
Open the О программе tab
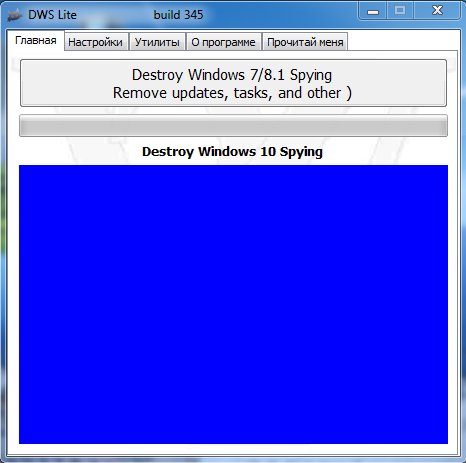tap(223, 42)
